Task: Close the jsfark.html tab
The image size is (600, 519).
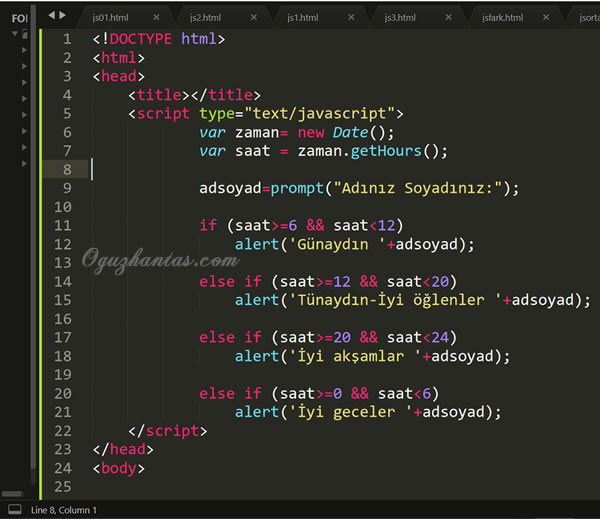Action: pyautogui.click(x=546, y=17)
